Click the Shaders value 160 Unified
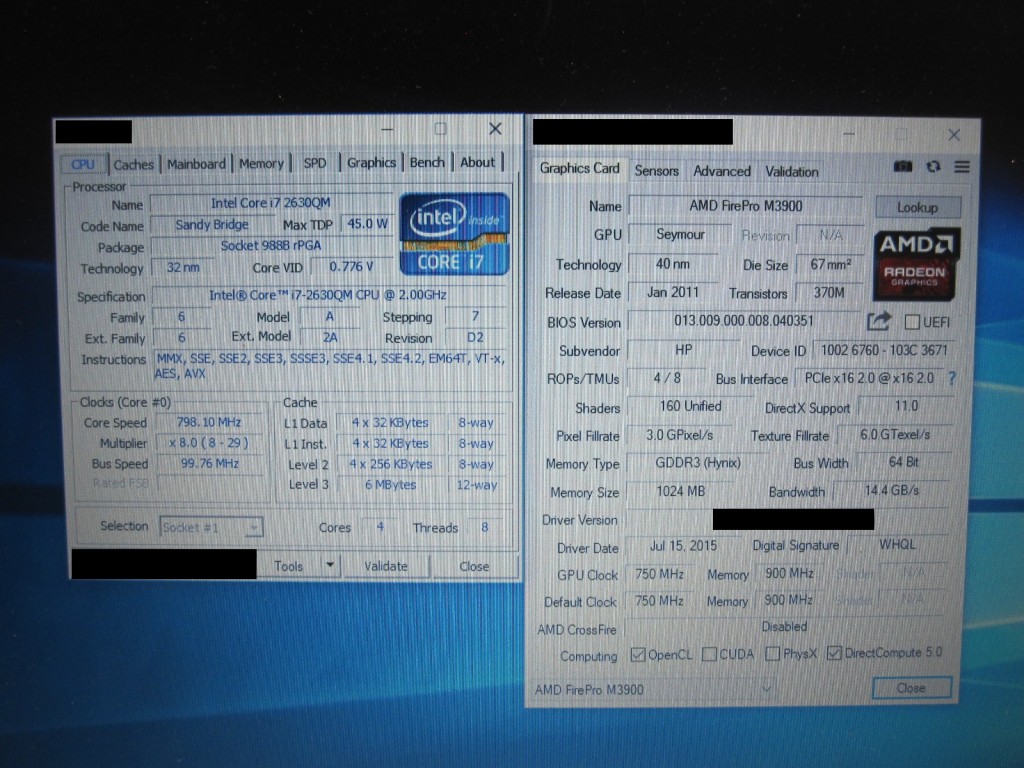This screenshot has height=768, width=1024. click(x=690, y=406)
